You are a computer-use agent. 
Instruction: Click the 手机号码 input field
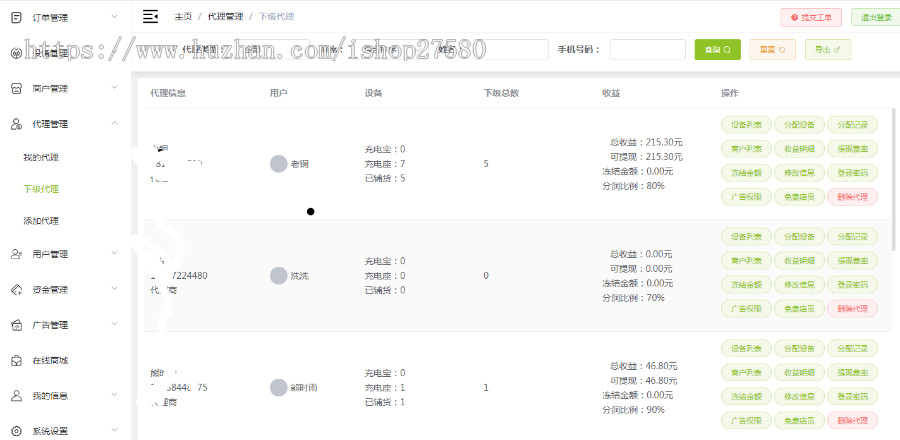(x=647, y=49)
